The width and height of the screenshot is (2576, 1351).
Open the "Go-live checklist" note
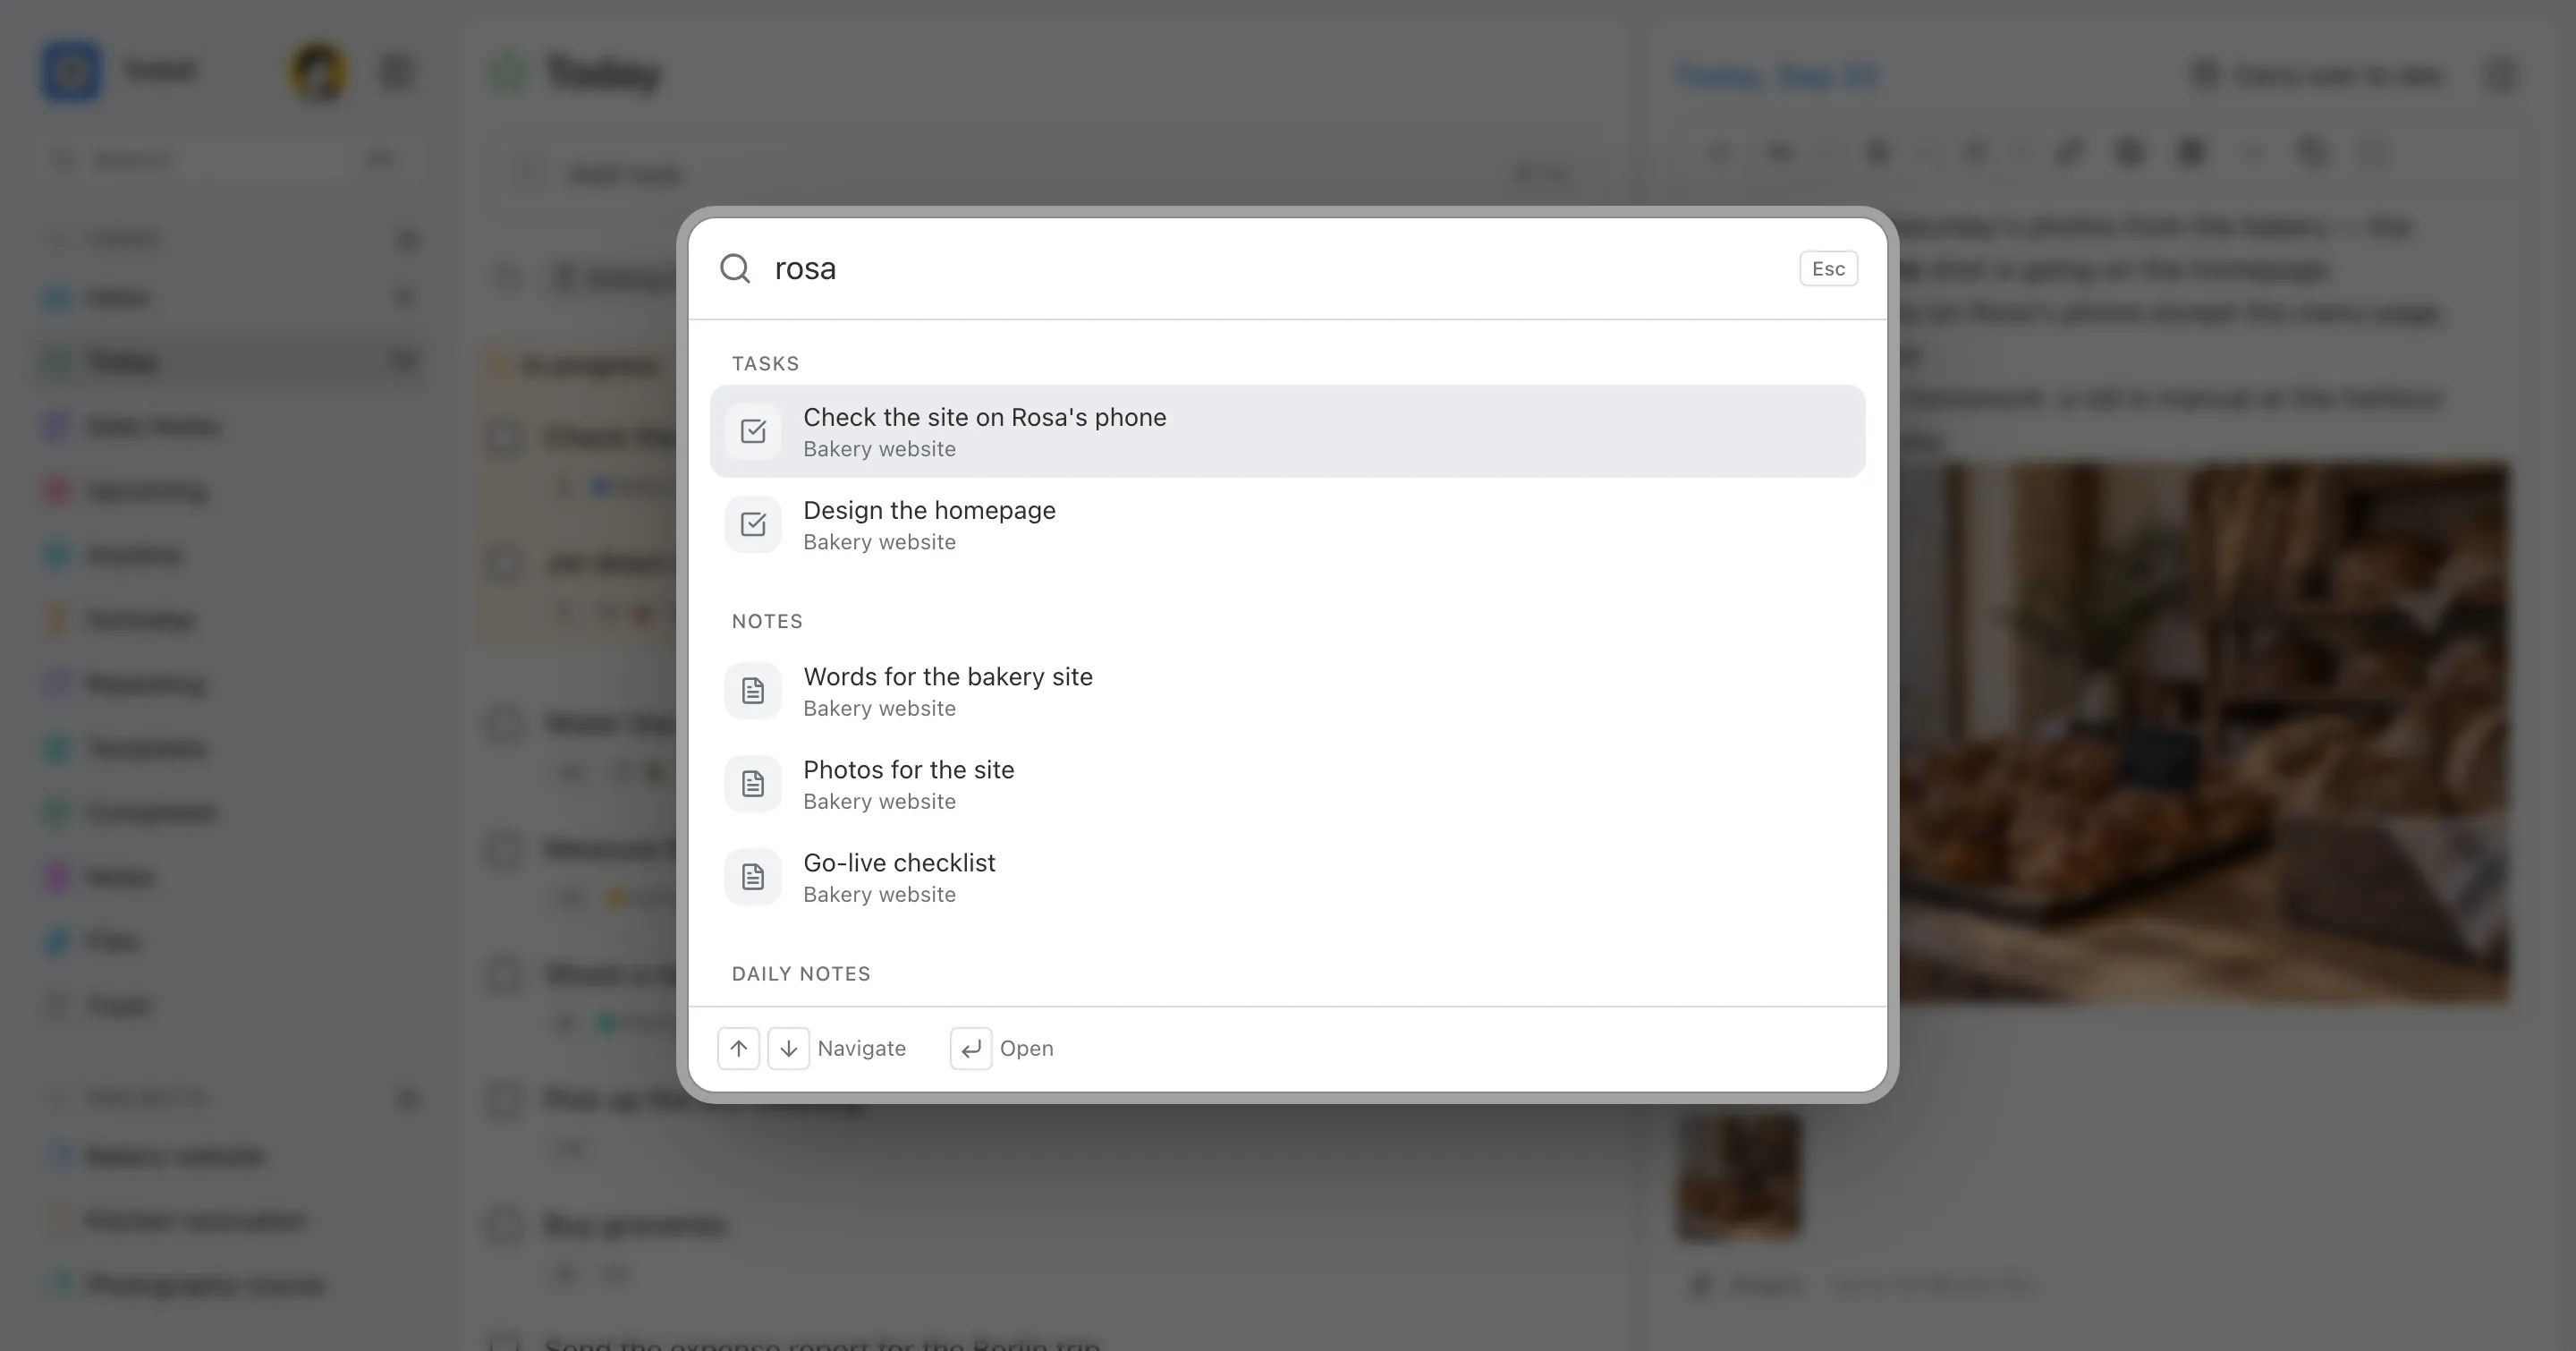pyautogui.click(x=1287, y=877)
